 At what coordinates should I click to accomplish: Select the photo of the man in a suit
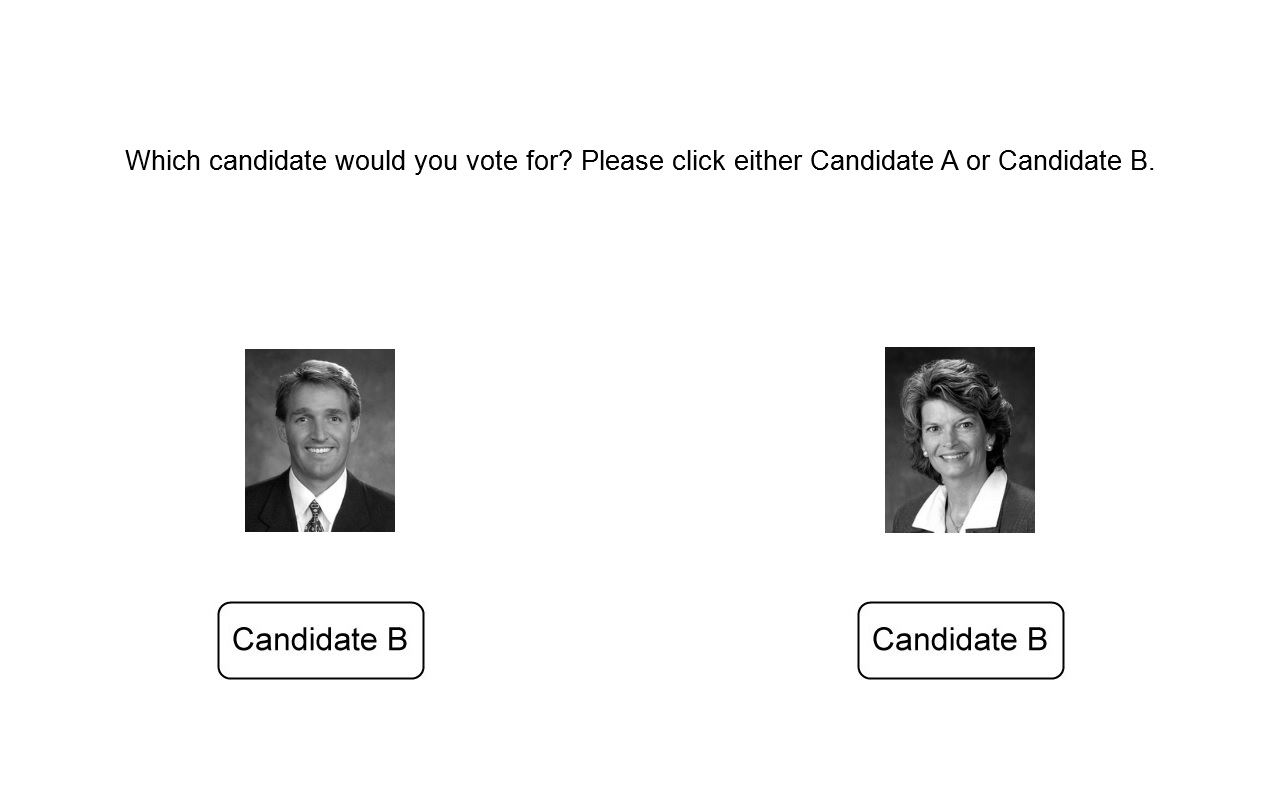pyautogui.click(x=320, y=440)
